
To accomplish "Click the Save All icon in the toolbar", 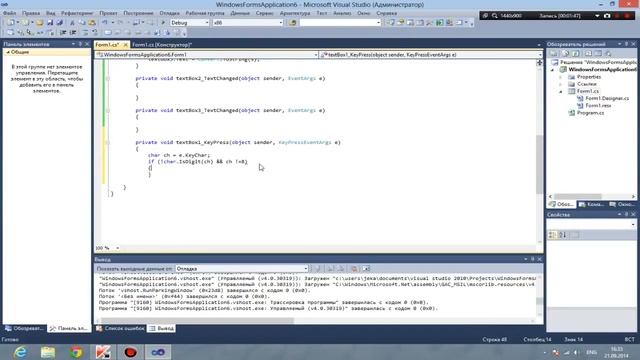I will pyautogui.click(x=60, y=22).
